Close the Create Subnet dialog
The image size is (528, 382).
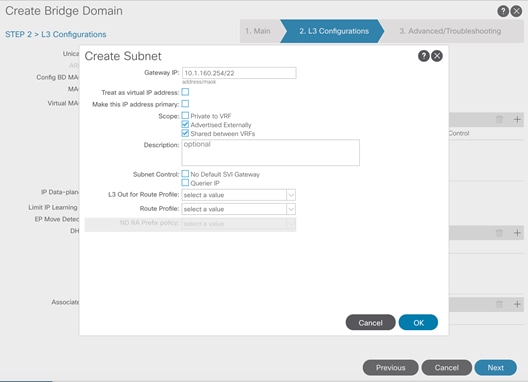click(x=437, y=56)
